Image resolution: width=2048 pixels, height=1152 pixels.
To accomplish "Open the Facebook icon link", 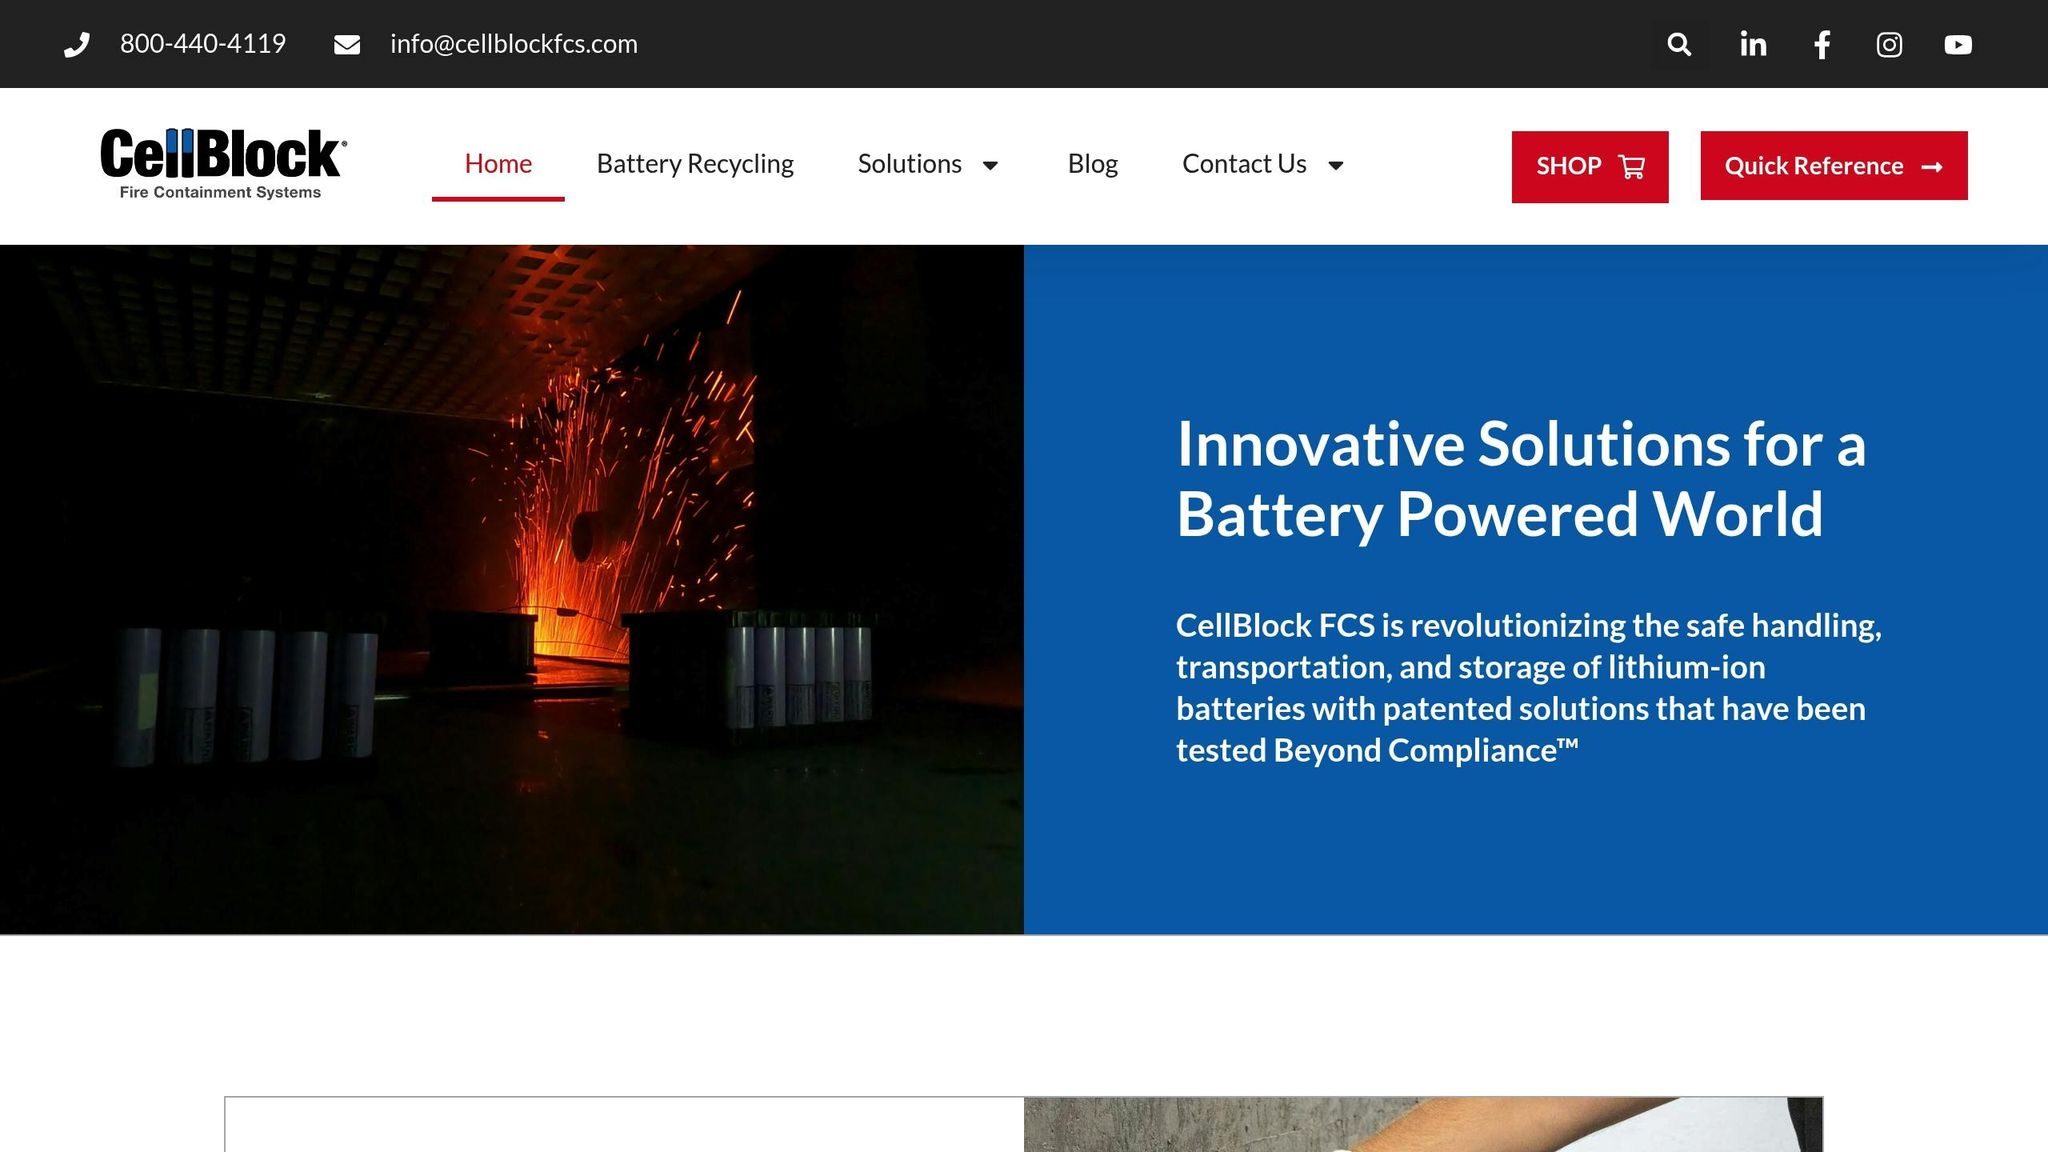I will pyautogui.click(x=1822, y=44).
